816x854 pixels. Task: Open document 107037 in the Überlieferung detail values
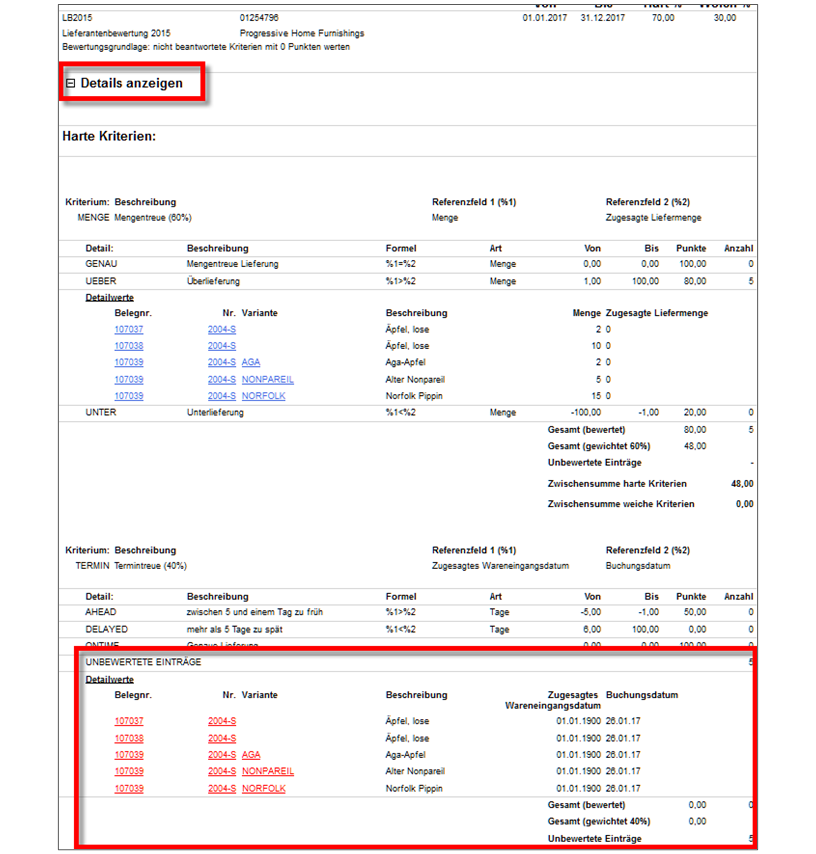click(x=129, y=330)
